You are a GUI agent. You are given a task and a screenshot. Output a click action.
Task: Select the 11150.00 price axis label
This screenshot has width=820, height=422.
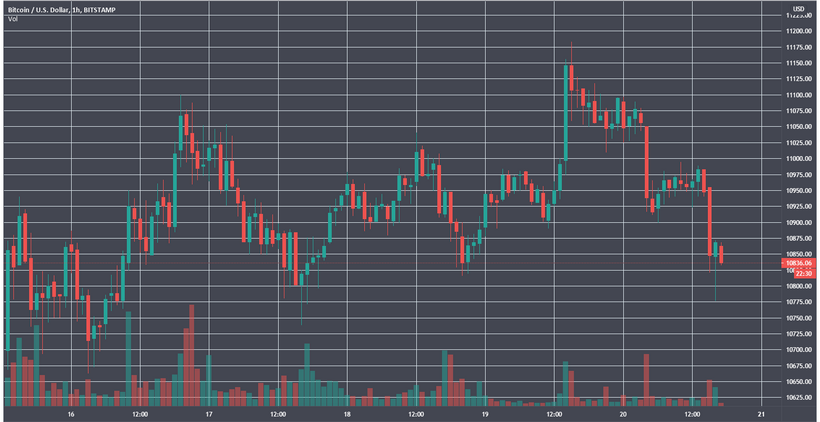(798, 63)
